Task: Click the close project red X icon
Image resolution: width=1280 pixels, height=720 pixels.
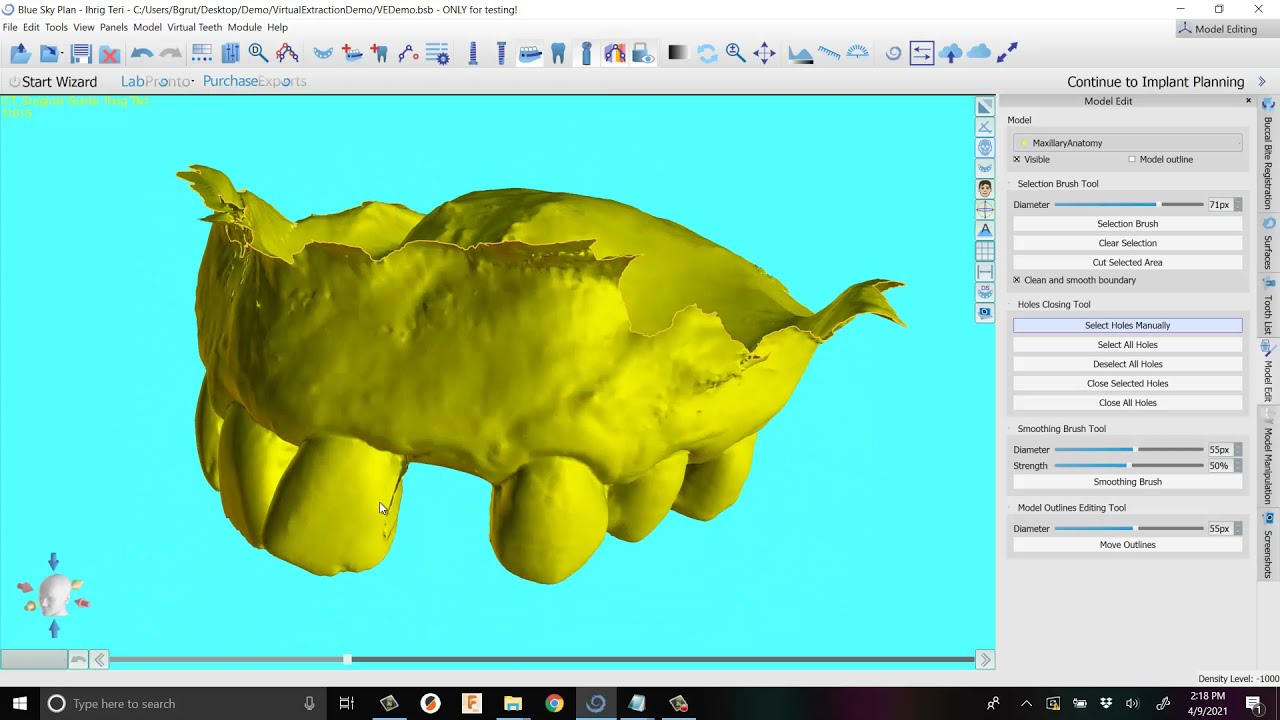Action: tap(110, 54)
